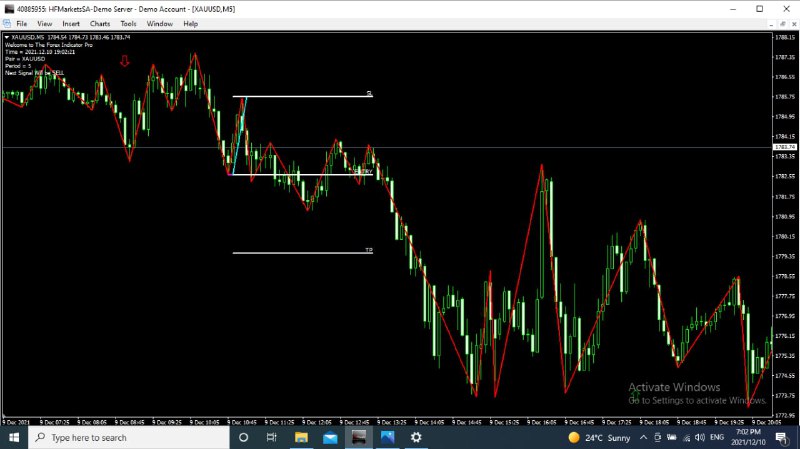Viewport: 800px width, 449px height.
Task: Click the battery power tray icon
Action: point(672,437)
